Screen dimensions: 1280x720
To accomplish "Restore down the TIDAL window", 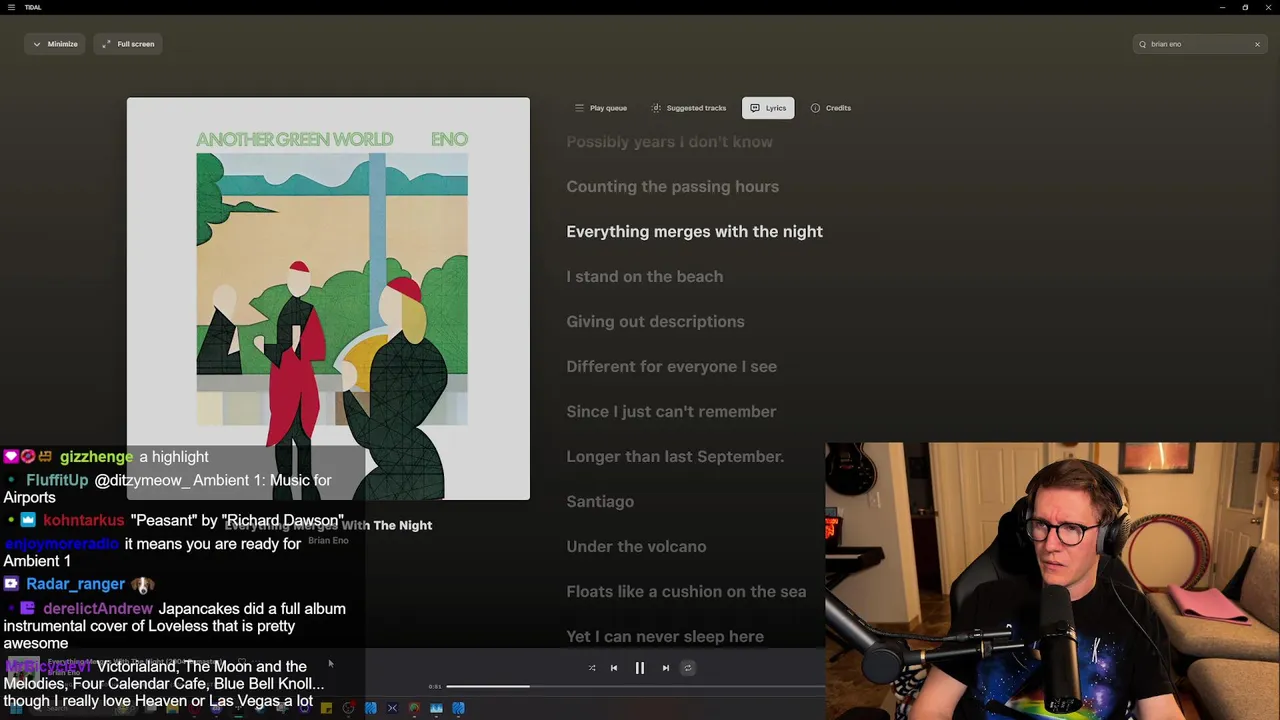I will [1245, 7].
